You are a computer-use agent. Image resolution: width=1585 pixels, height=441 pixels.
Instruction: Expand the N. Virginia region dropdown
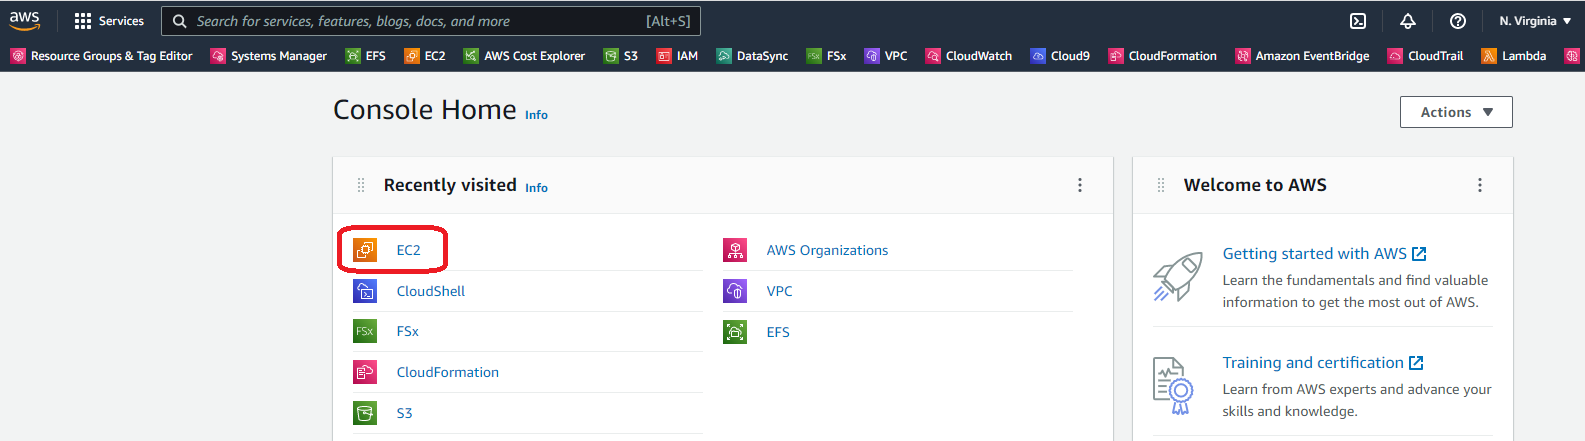1535,21
